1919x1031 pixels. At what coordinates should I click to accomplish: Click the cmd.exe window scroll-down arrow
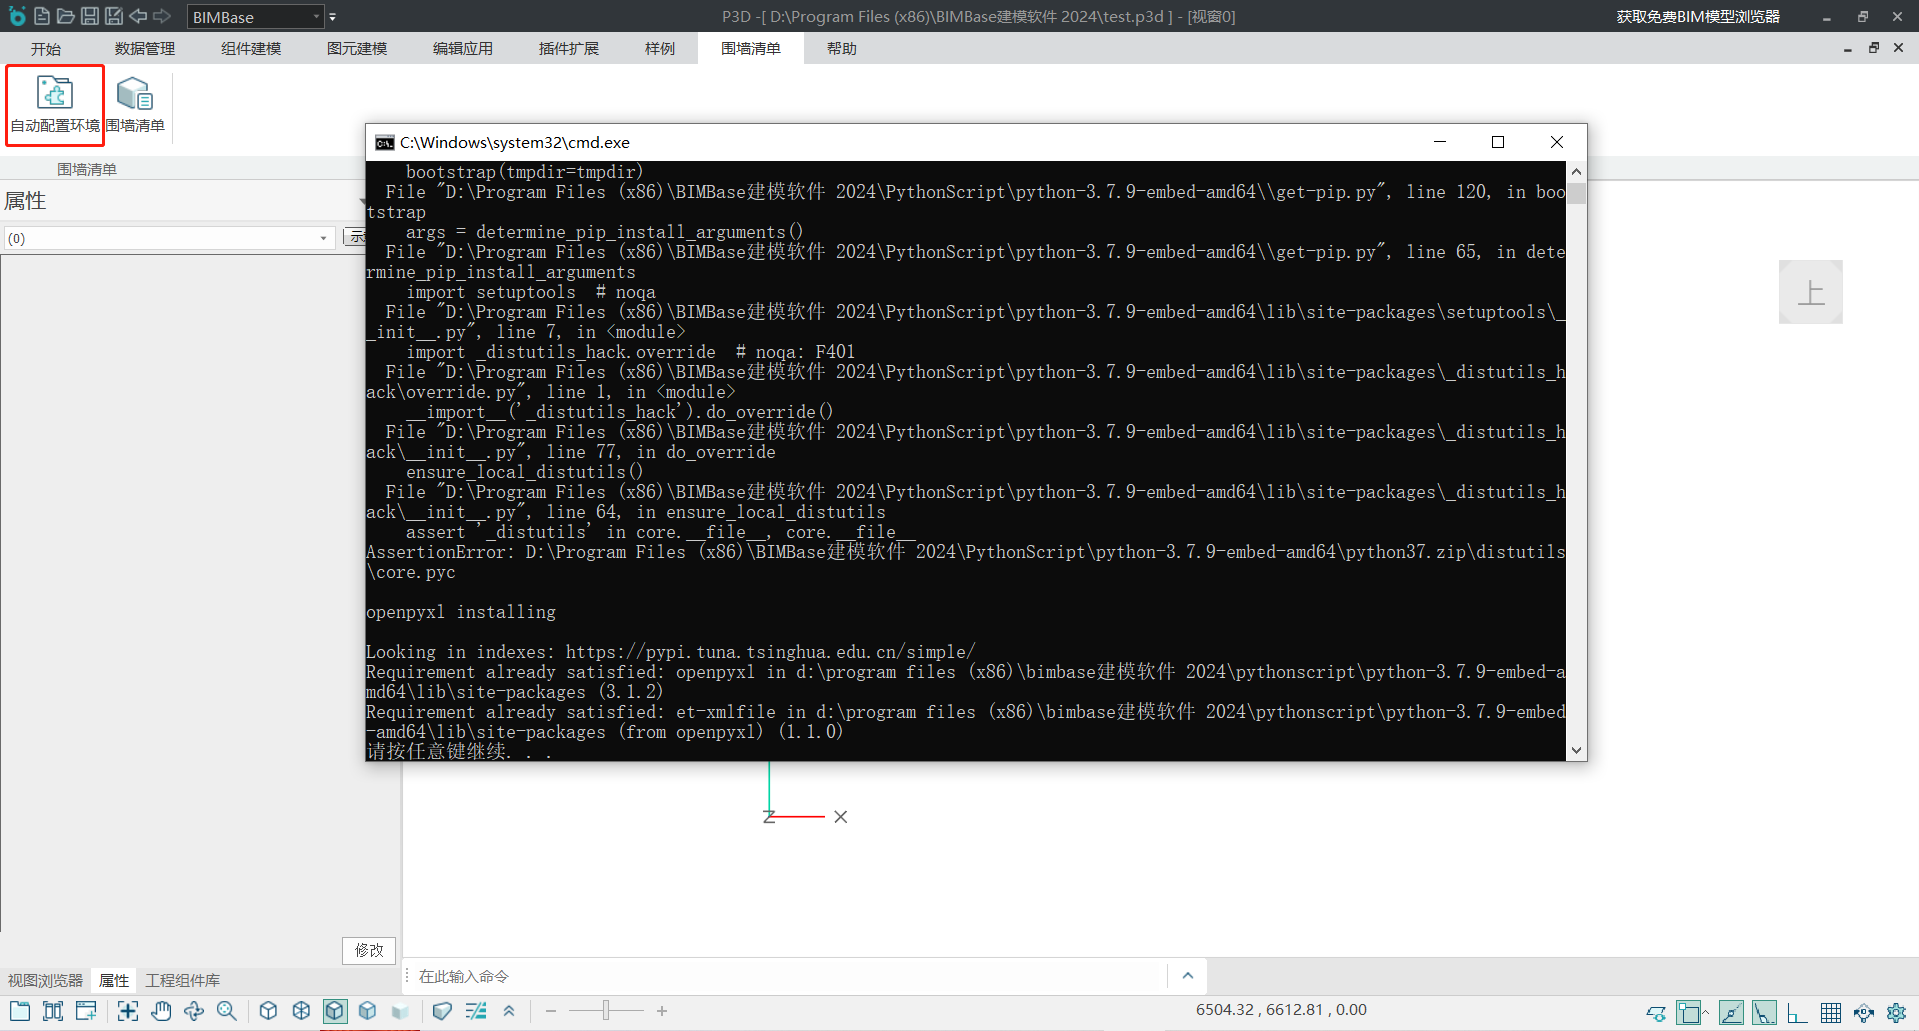tap(1576, 750)
